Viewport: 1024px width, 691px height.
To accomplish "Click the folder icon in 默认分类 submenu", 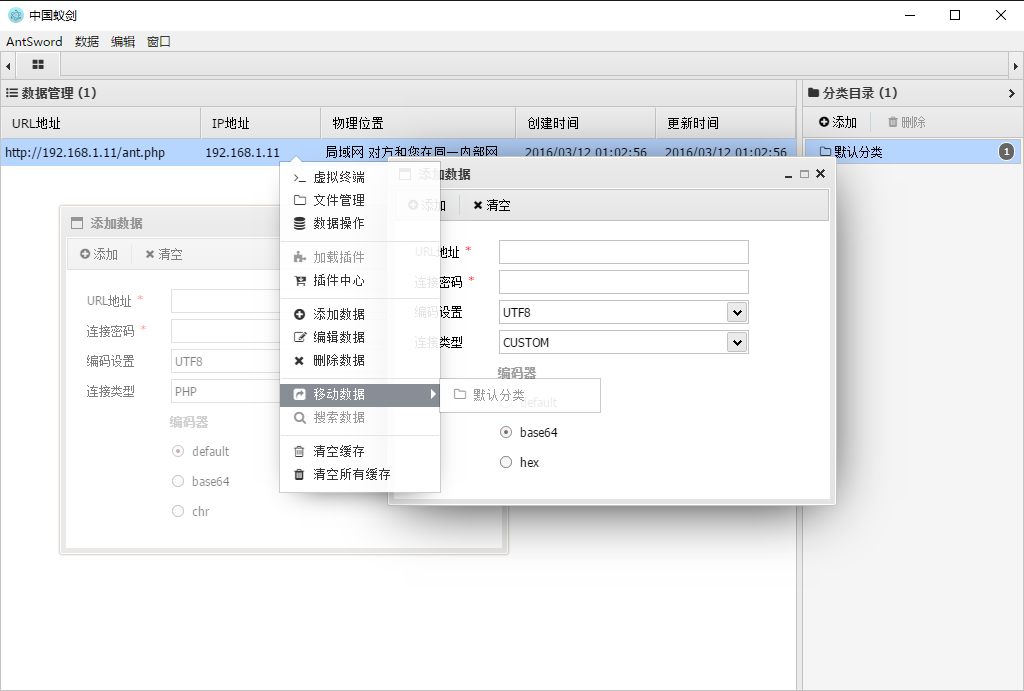I will point(460,394).
